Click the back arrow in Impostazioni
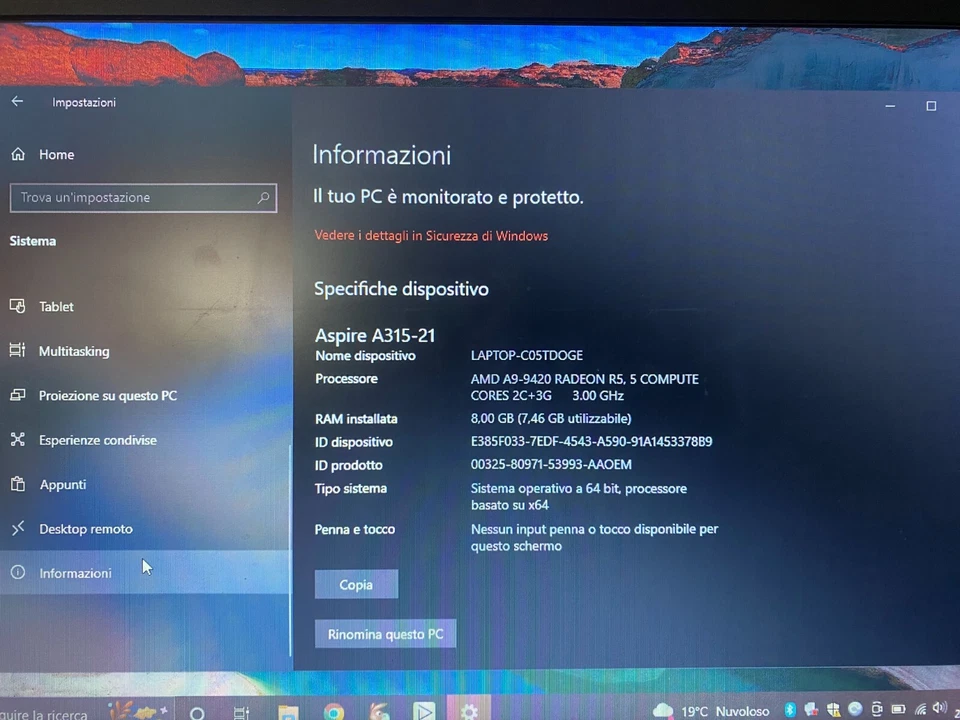 pyautogui.click(x=16, y=101)
